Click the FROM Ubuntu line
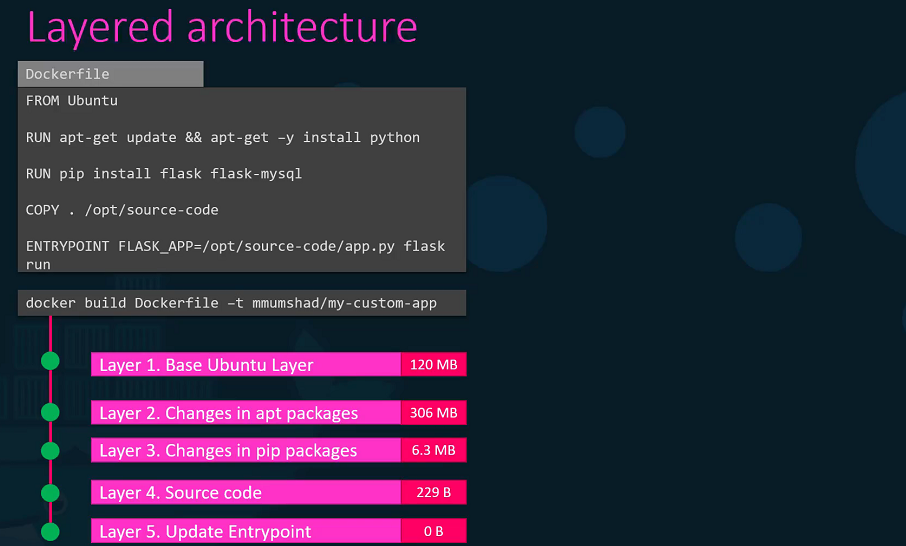This screenshot has width=906, height=546. pos(72,101)
